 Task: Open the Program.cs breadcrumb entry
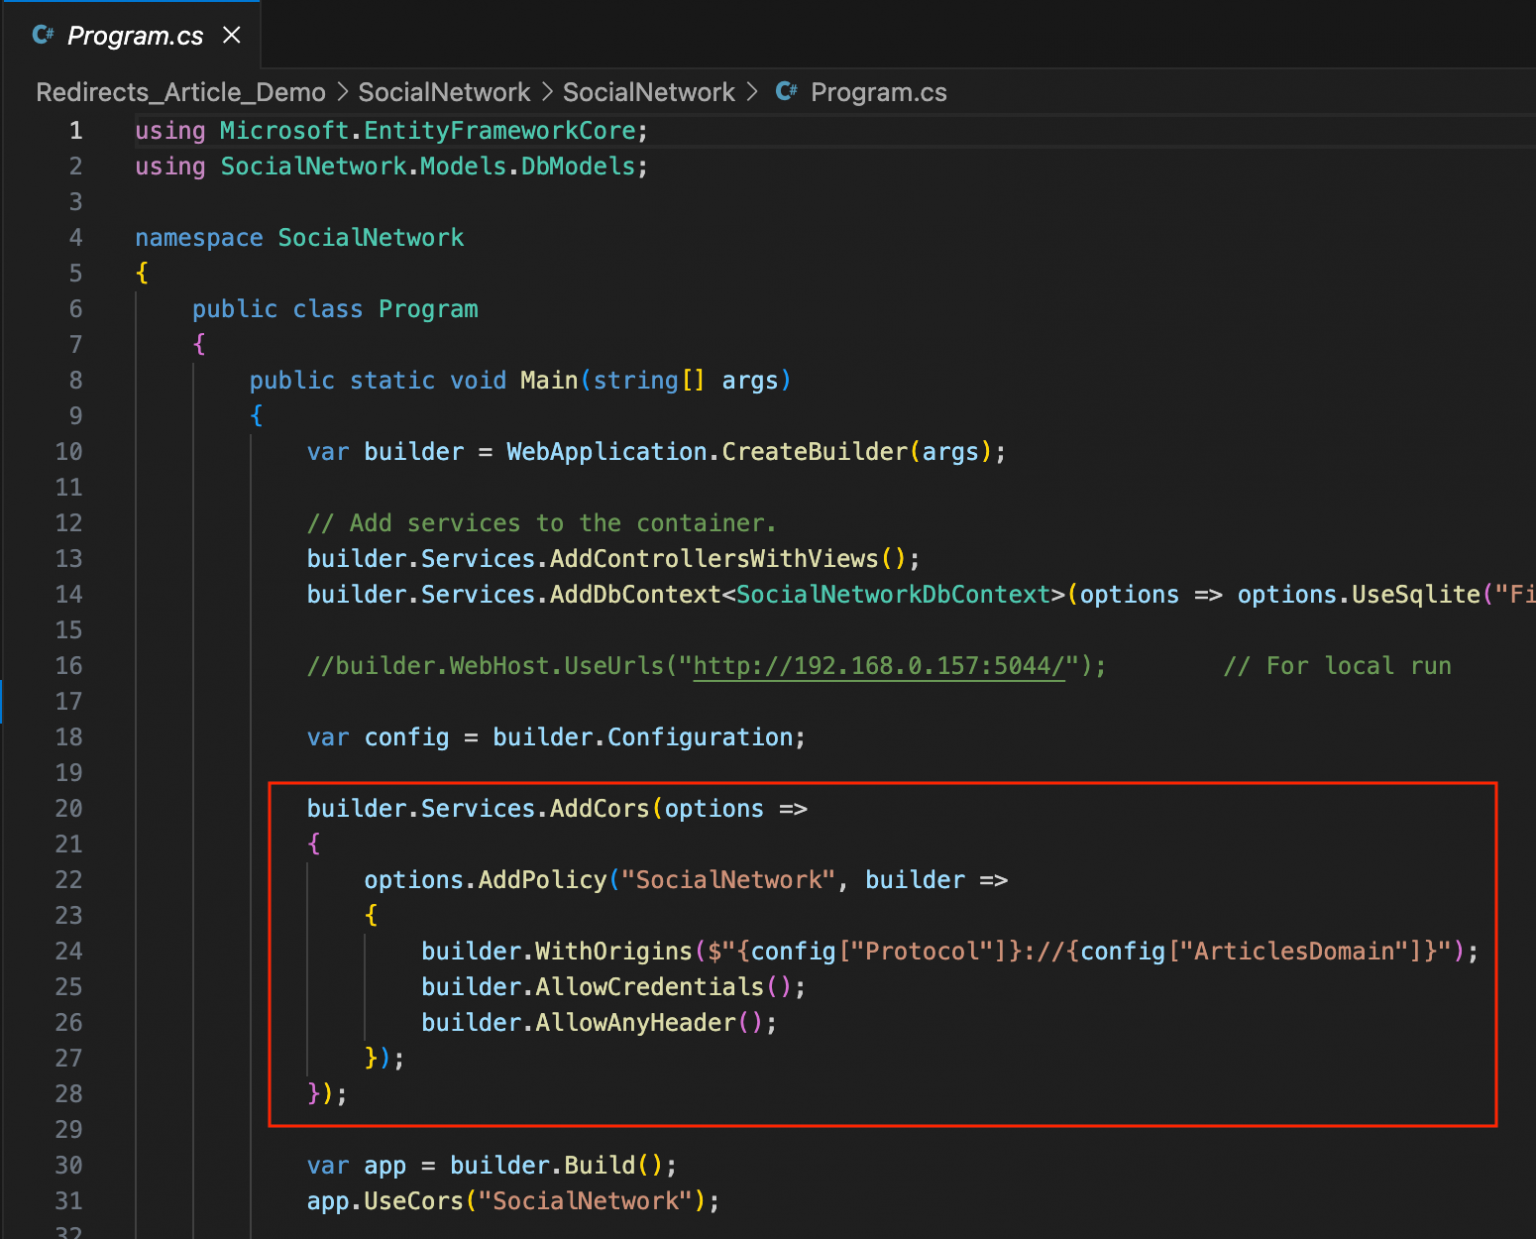(x=877, y=91)
